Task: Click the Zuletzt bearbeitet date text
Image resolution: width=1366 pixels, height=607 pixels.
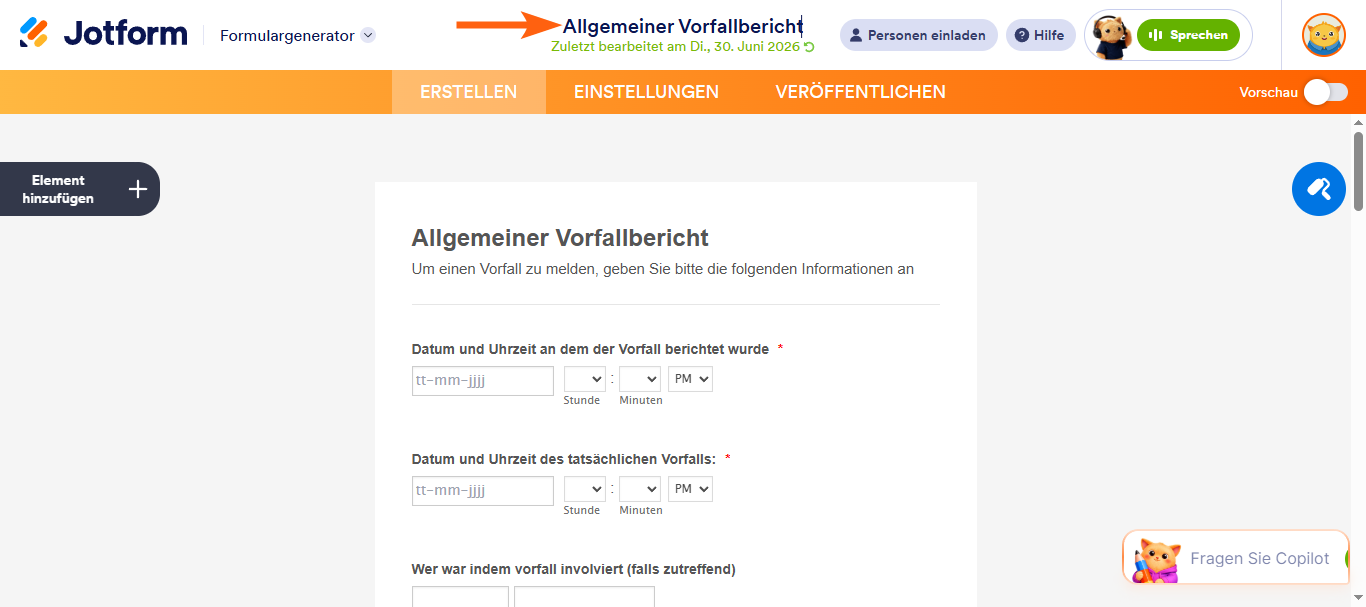Action: [676, 47]
